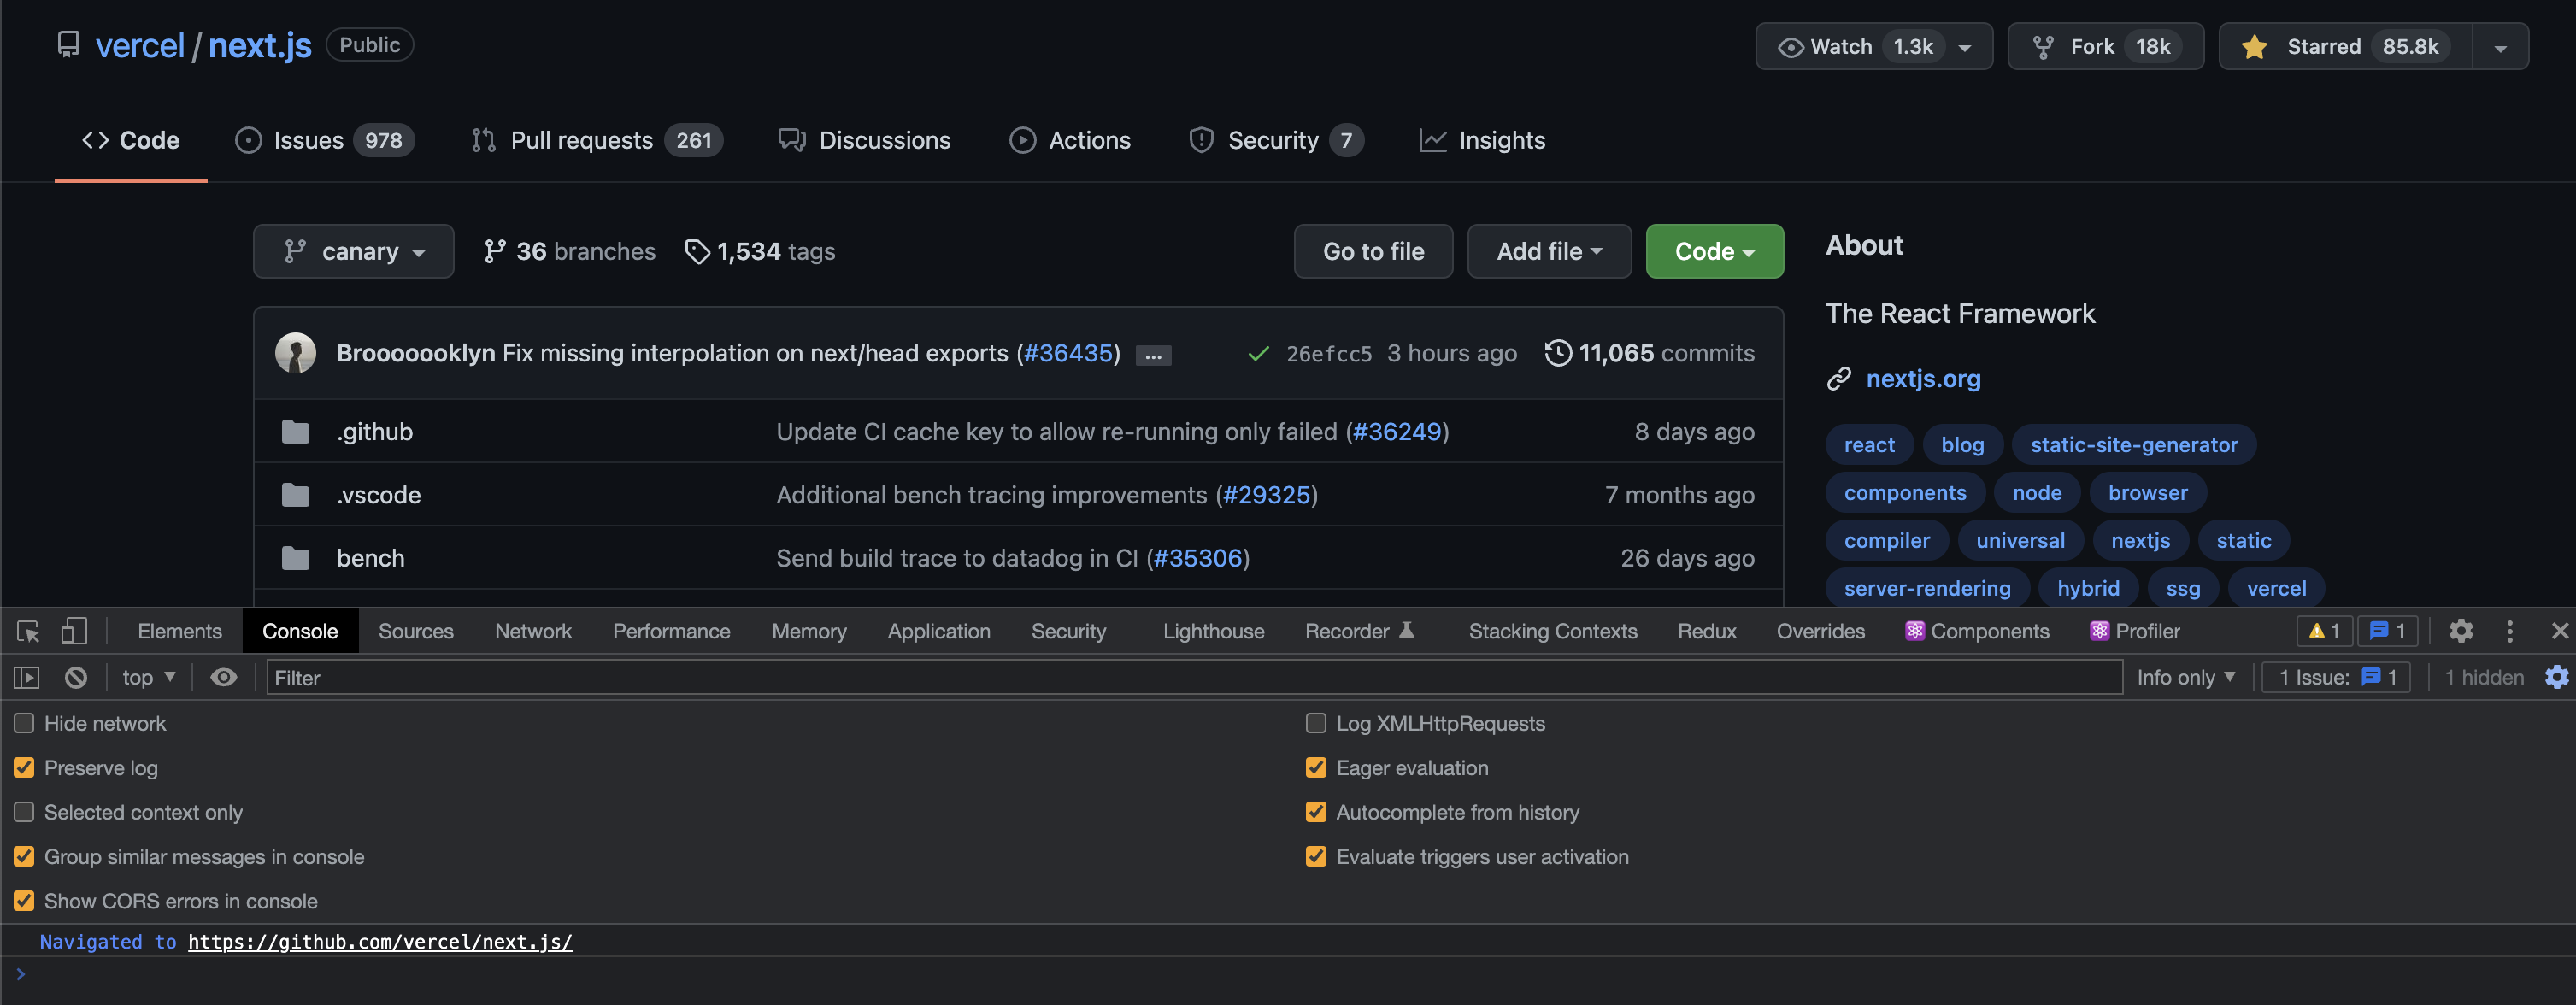Check Log XMLHttpRequests

coord(1316,722)
